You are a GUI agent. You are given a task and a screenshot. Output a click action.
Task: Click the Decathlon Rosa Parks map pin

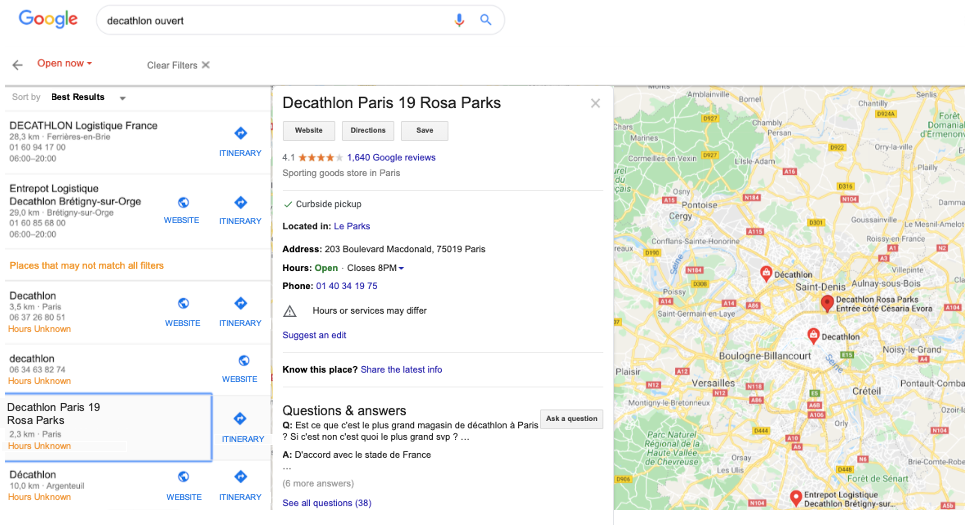(x=827, y=303)
